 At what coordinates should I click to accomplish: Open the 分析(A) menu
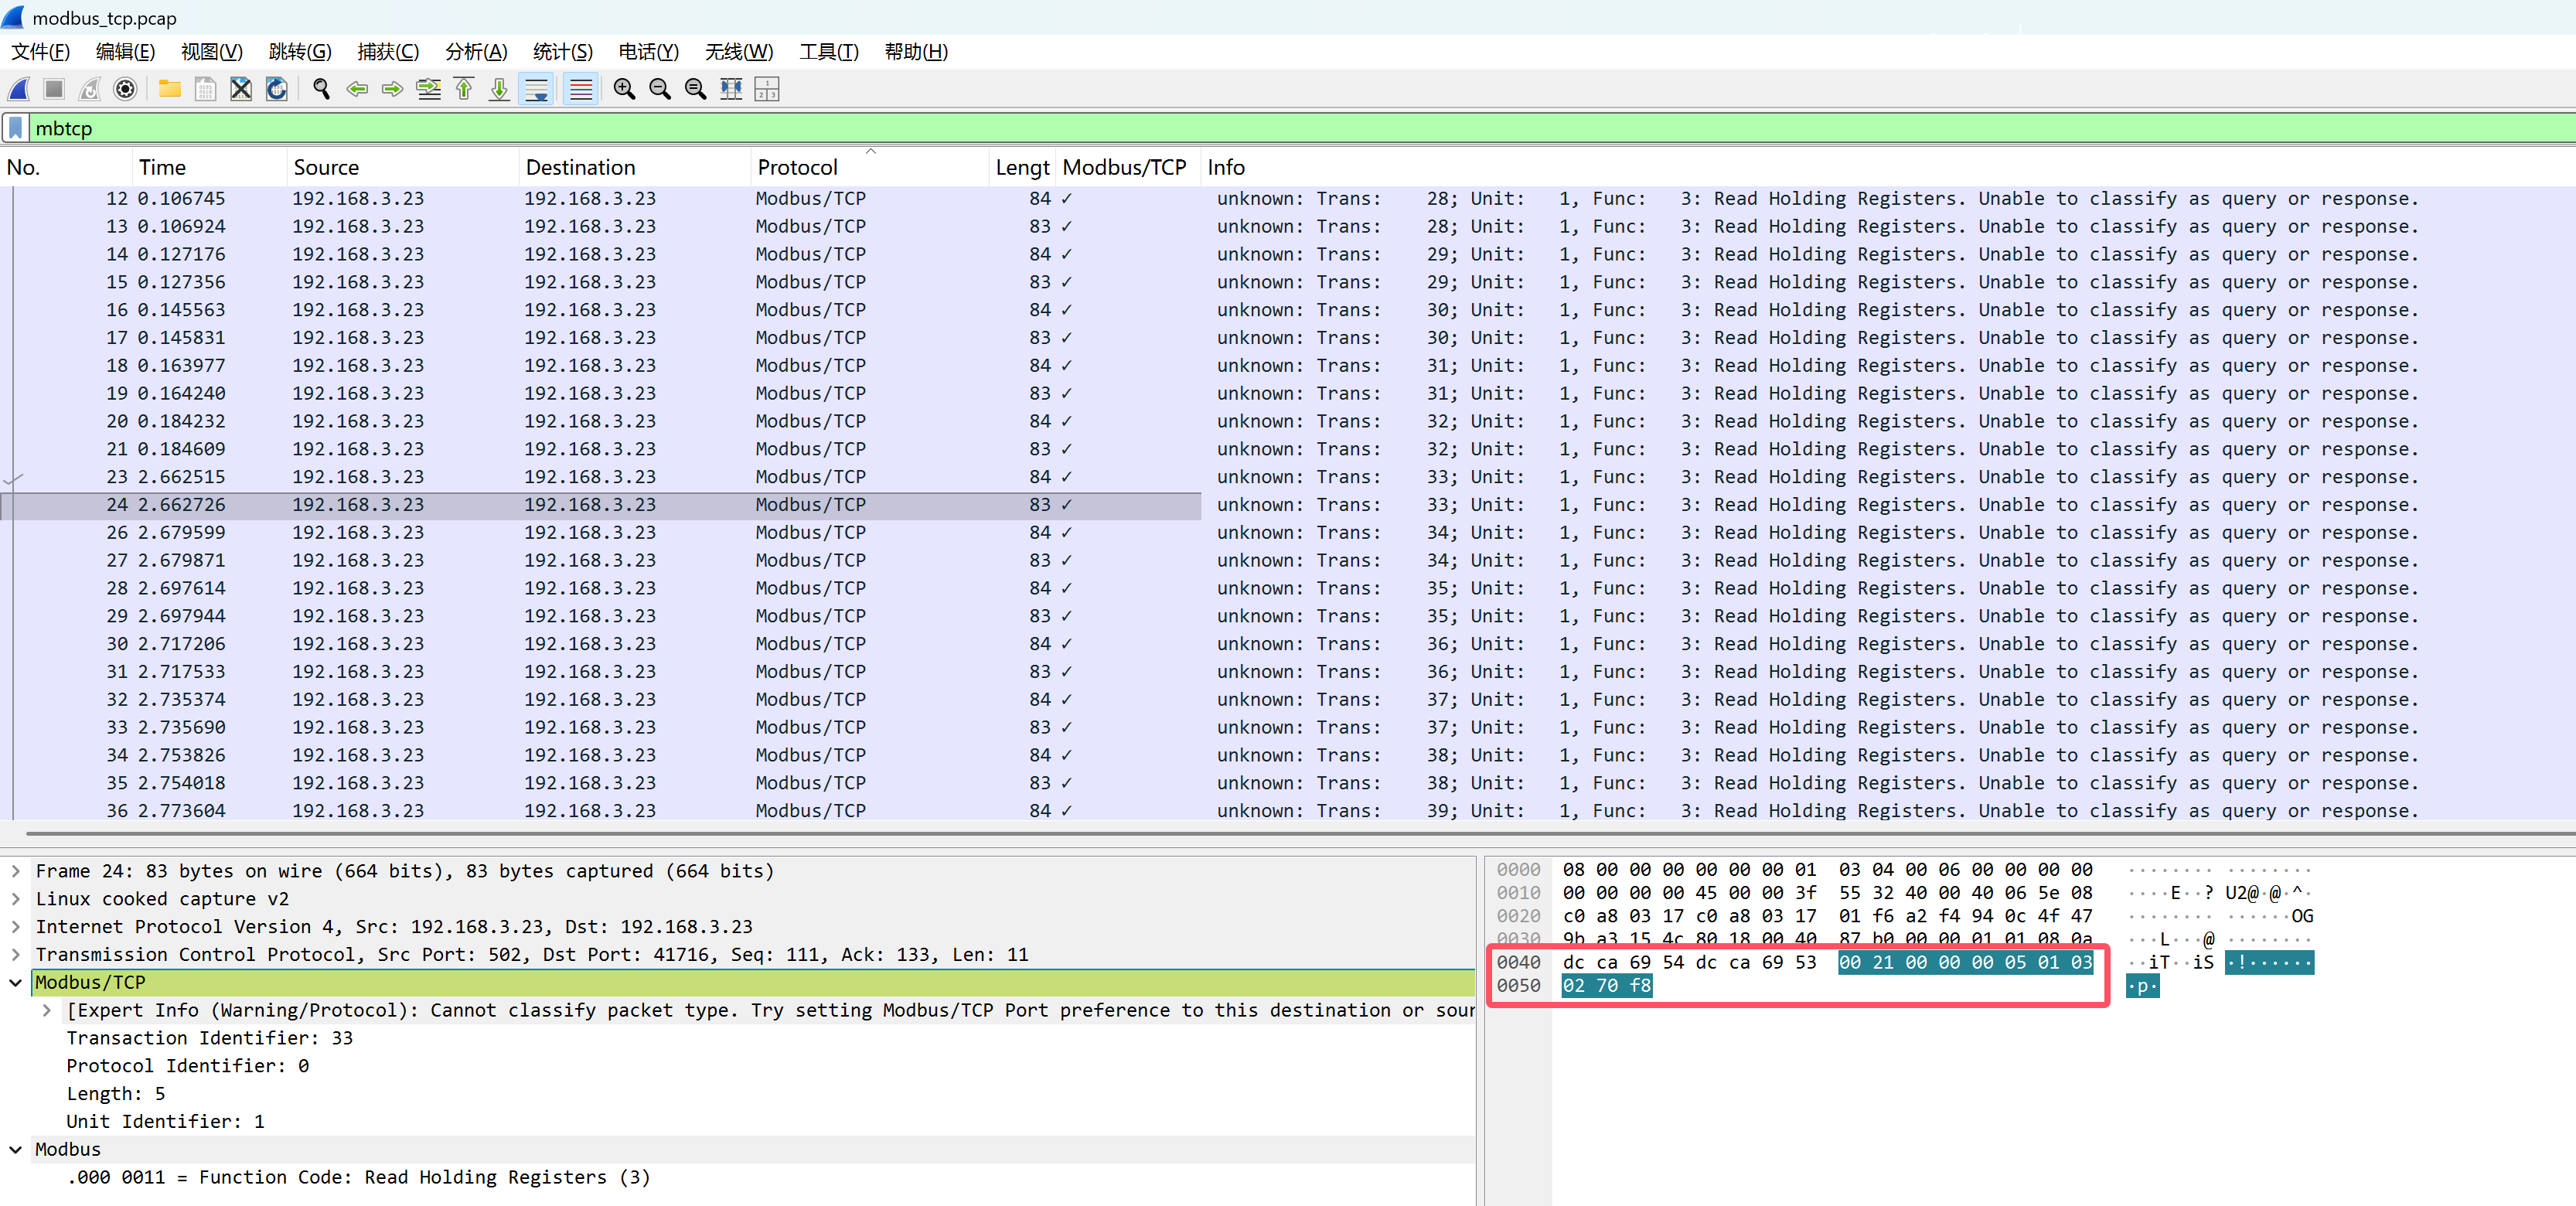click(x=476, y=52)
